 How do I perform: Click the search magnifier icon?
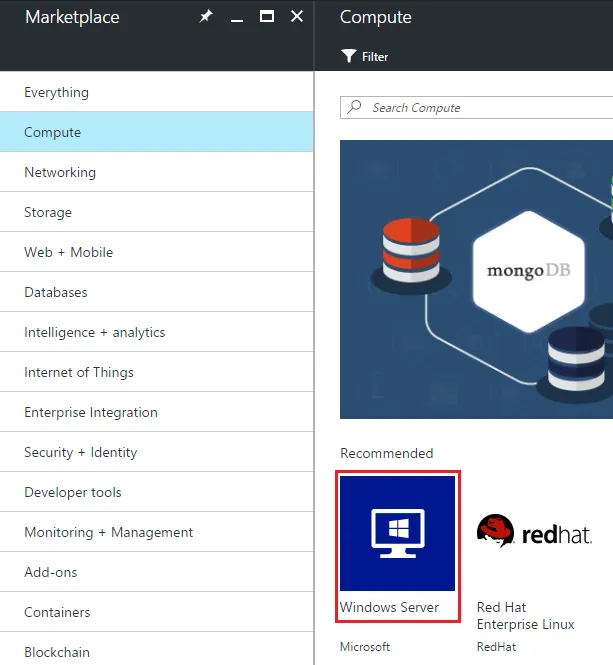coord(354,107)
